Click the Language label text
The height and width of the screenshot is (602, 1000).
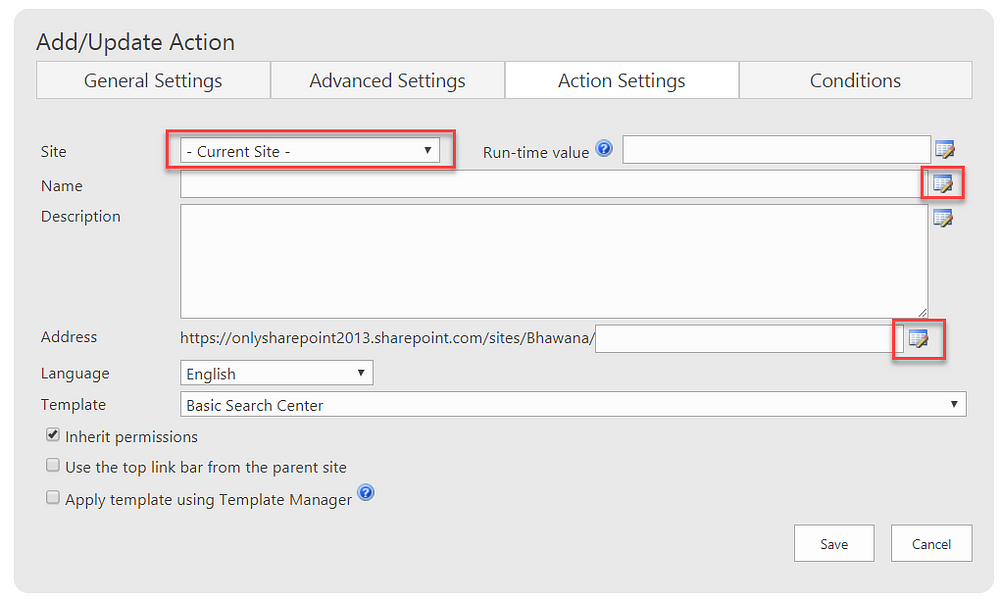(75, 374)
